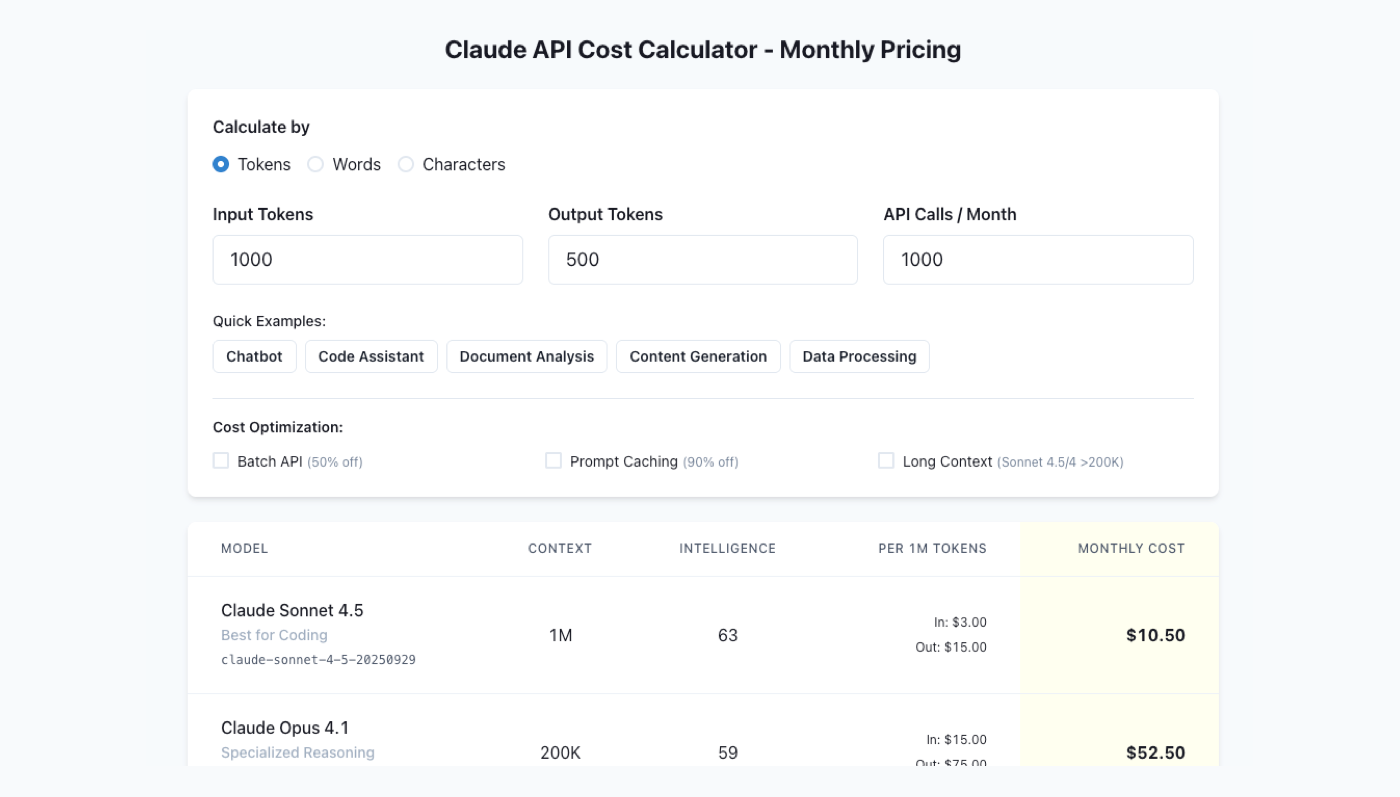Select the Tokens calculation mode
1400x797 pixels.
point(221,164)
